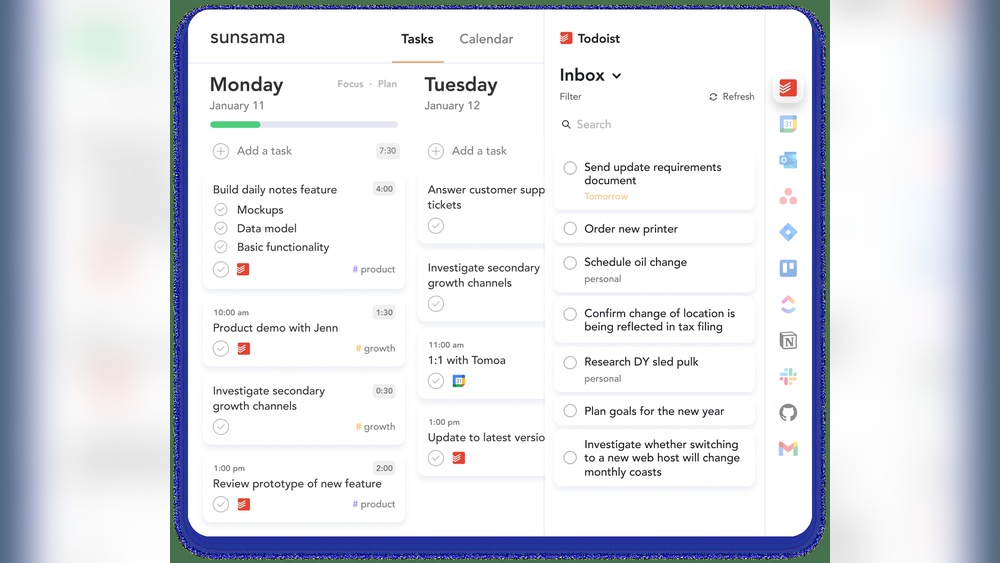Open the Jira integration icon
Screen dimensions: 1000x563
tap(788, 232)
